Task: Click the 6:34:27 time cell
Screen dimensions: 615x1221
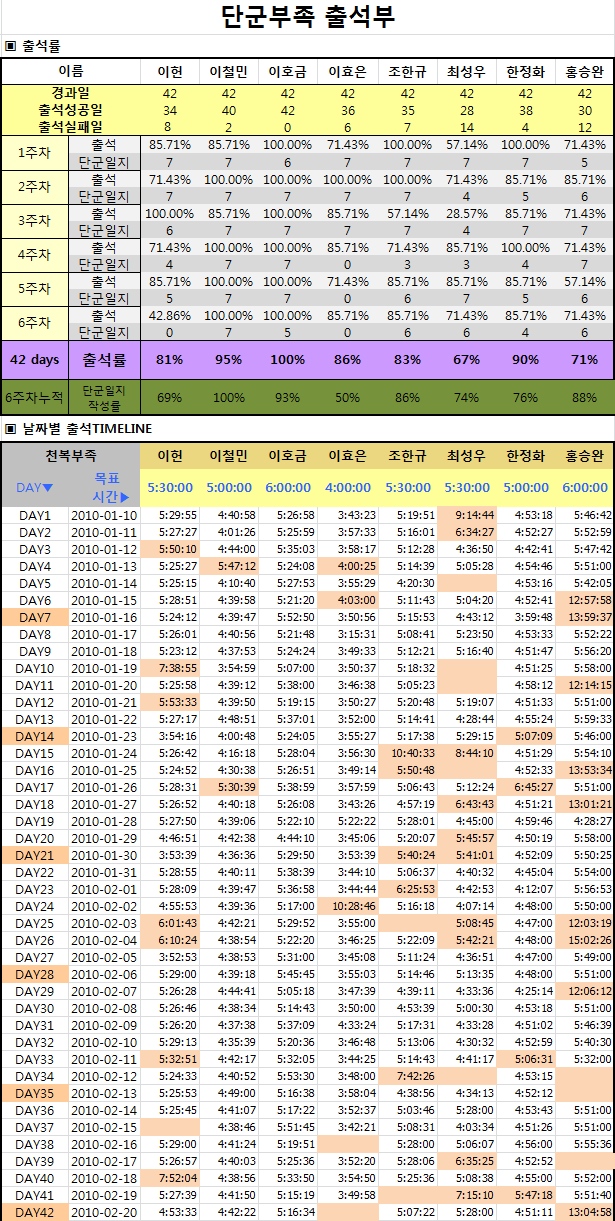Action: (x=466, y=532)
